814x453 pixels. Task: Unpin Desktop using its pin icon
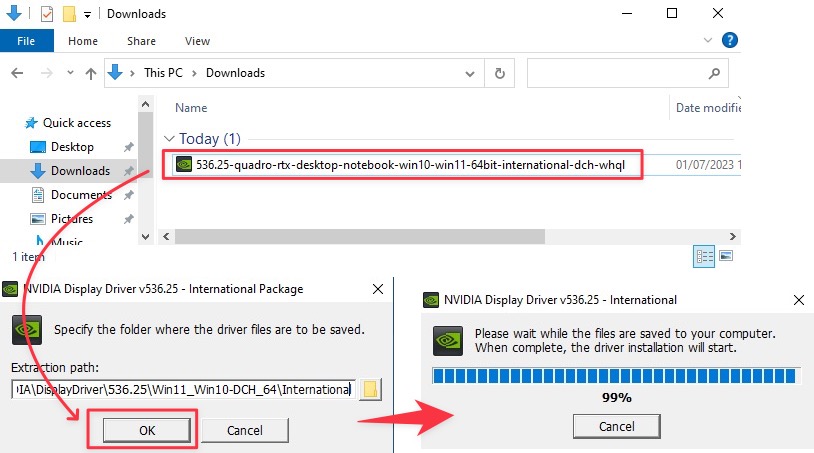pos(128,147)
